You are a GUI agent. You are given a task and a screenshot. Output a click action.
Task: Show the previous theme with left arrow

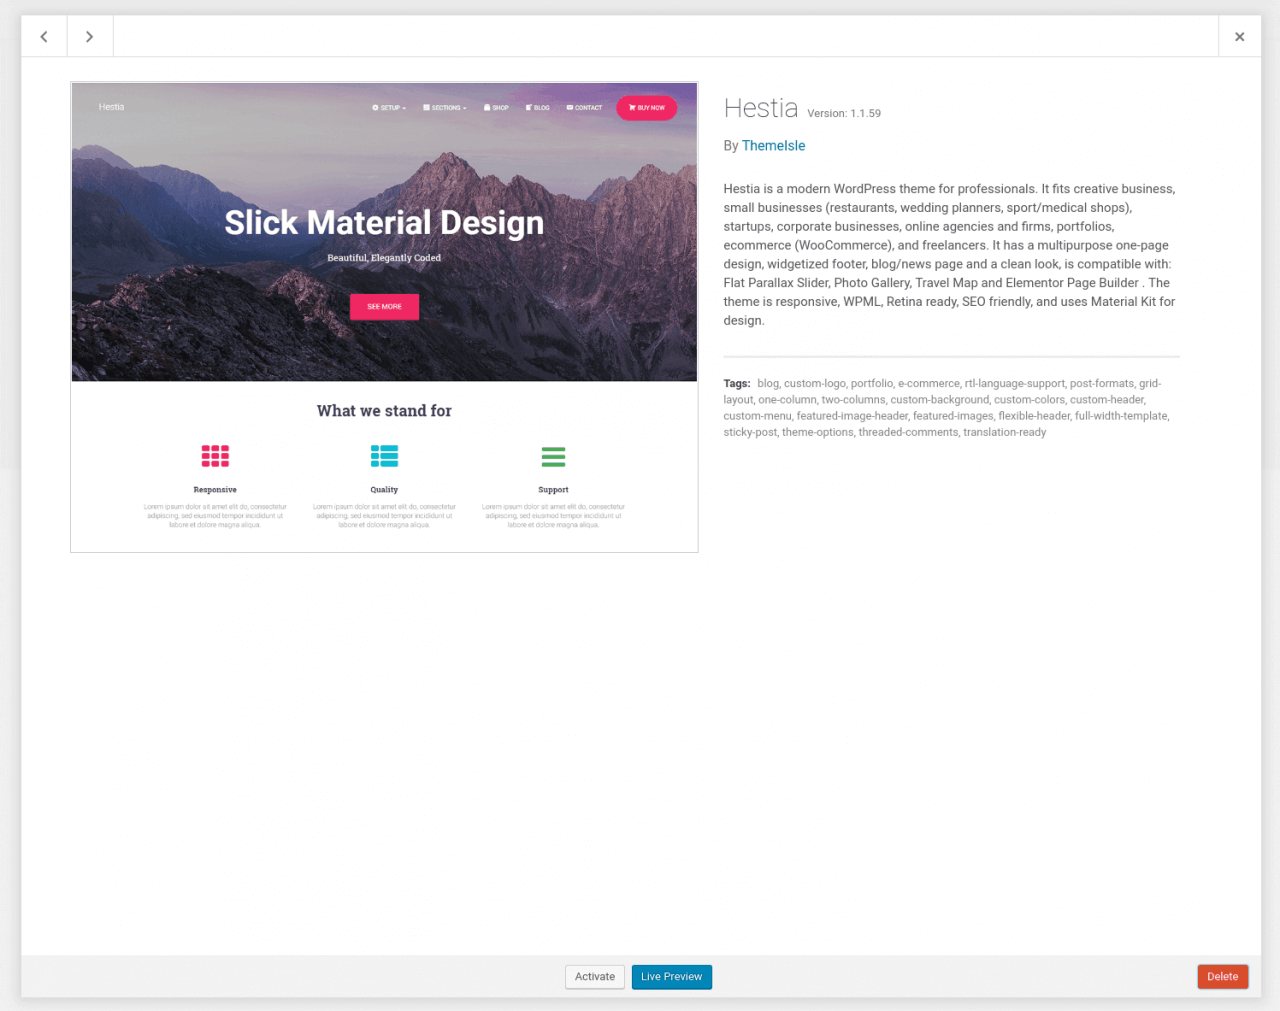point(44,37)
